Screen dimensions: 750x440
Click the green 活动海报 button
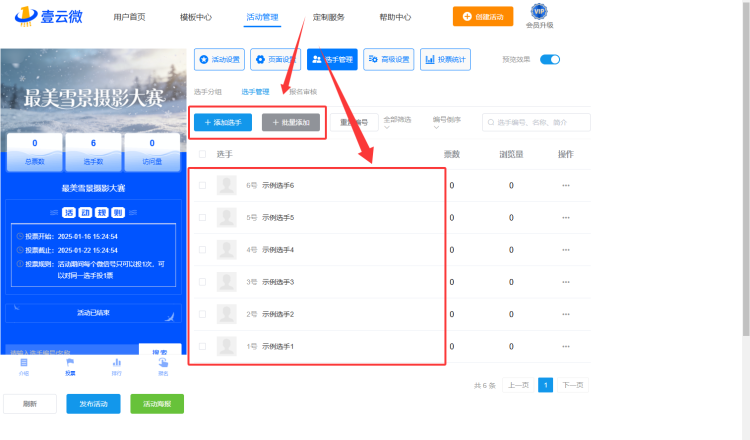157,404
